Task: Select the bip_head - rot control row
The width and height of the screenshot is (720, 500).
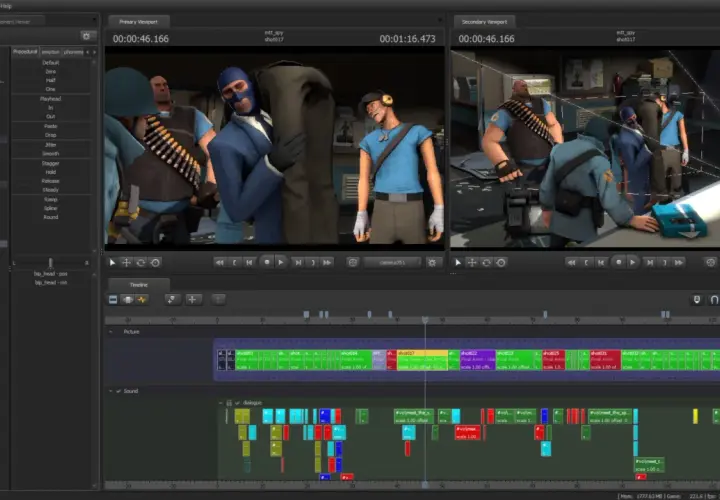Action: 51,283
